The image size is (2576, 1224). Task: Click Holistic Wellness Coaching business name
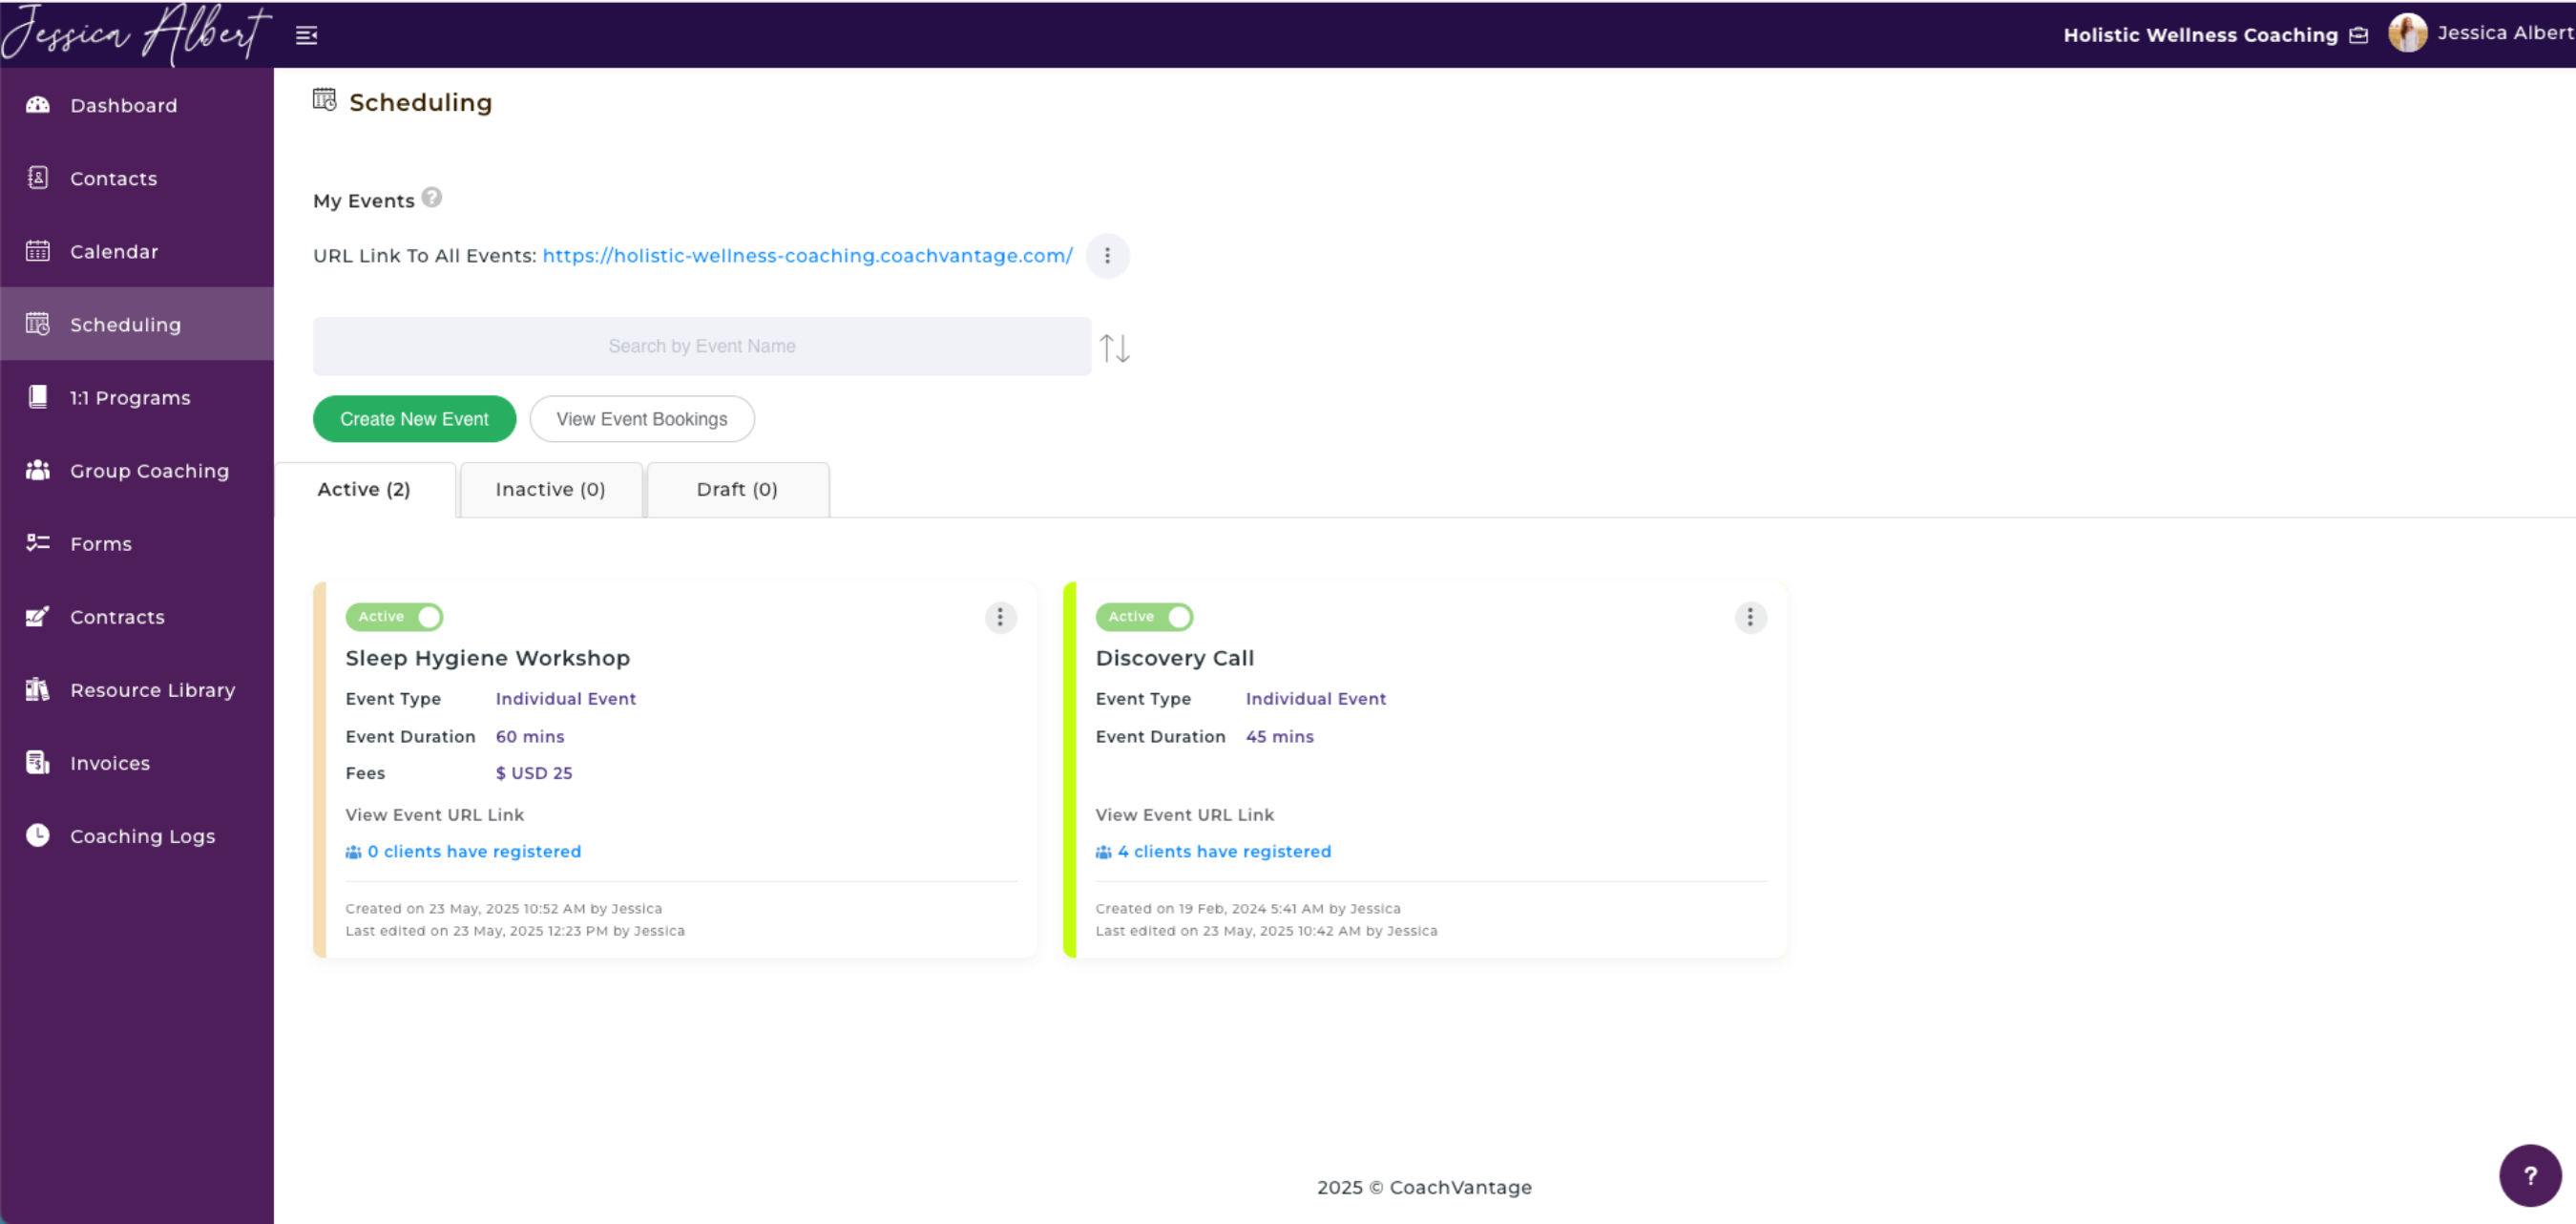coord(2201,35)
